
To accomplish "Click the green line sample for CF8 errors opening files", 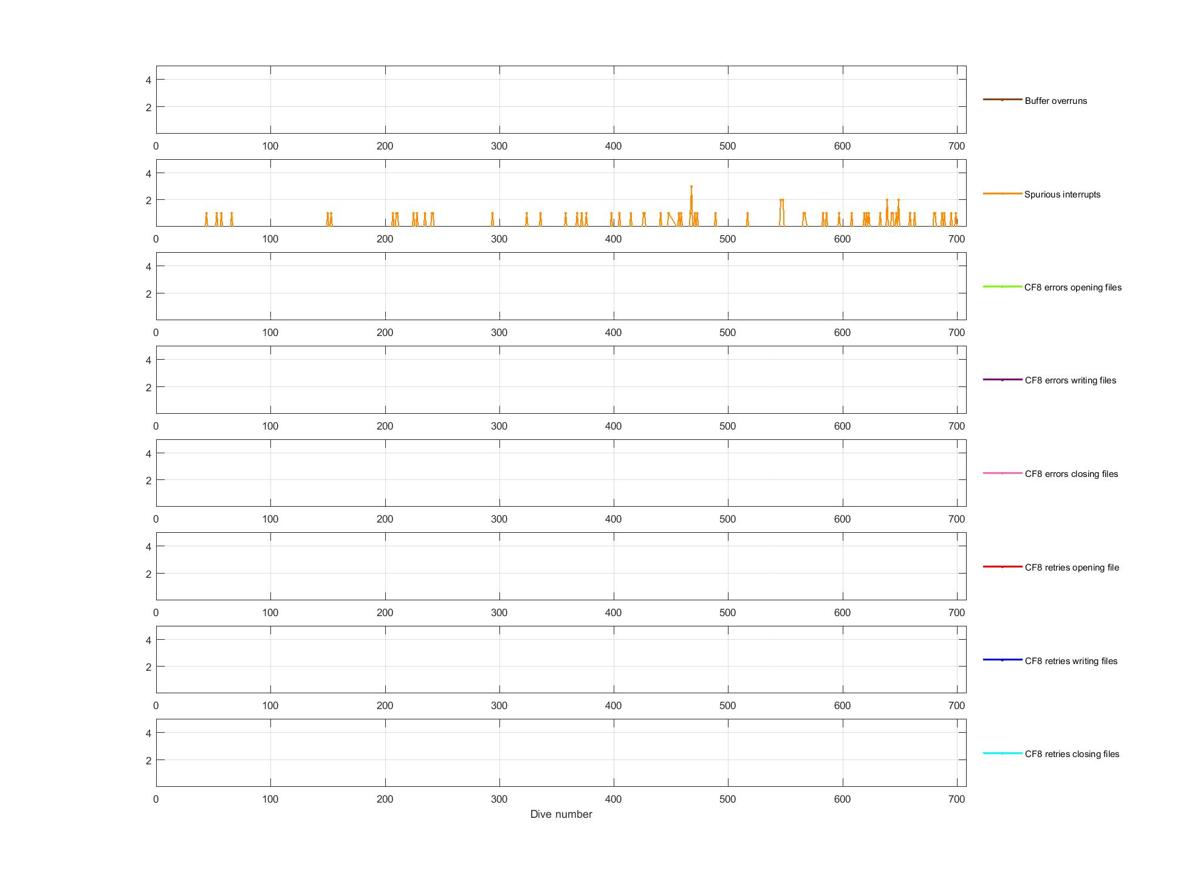I will click(x=1002, y=286).
